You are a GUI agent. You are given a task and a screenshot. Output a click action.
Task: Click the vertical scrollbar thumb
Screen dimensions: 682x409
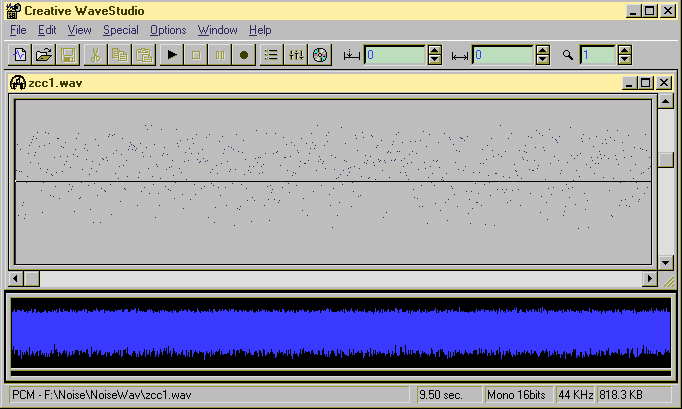point(665,160)
